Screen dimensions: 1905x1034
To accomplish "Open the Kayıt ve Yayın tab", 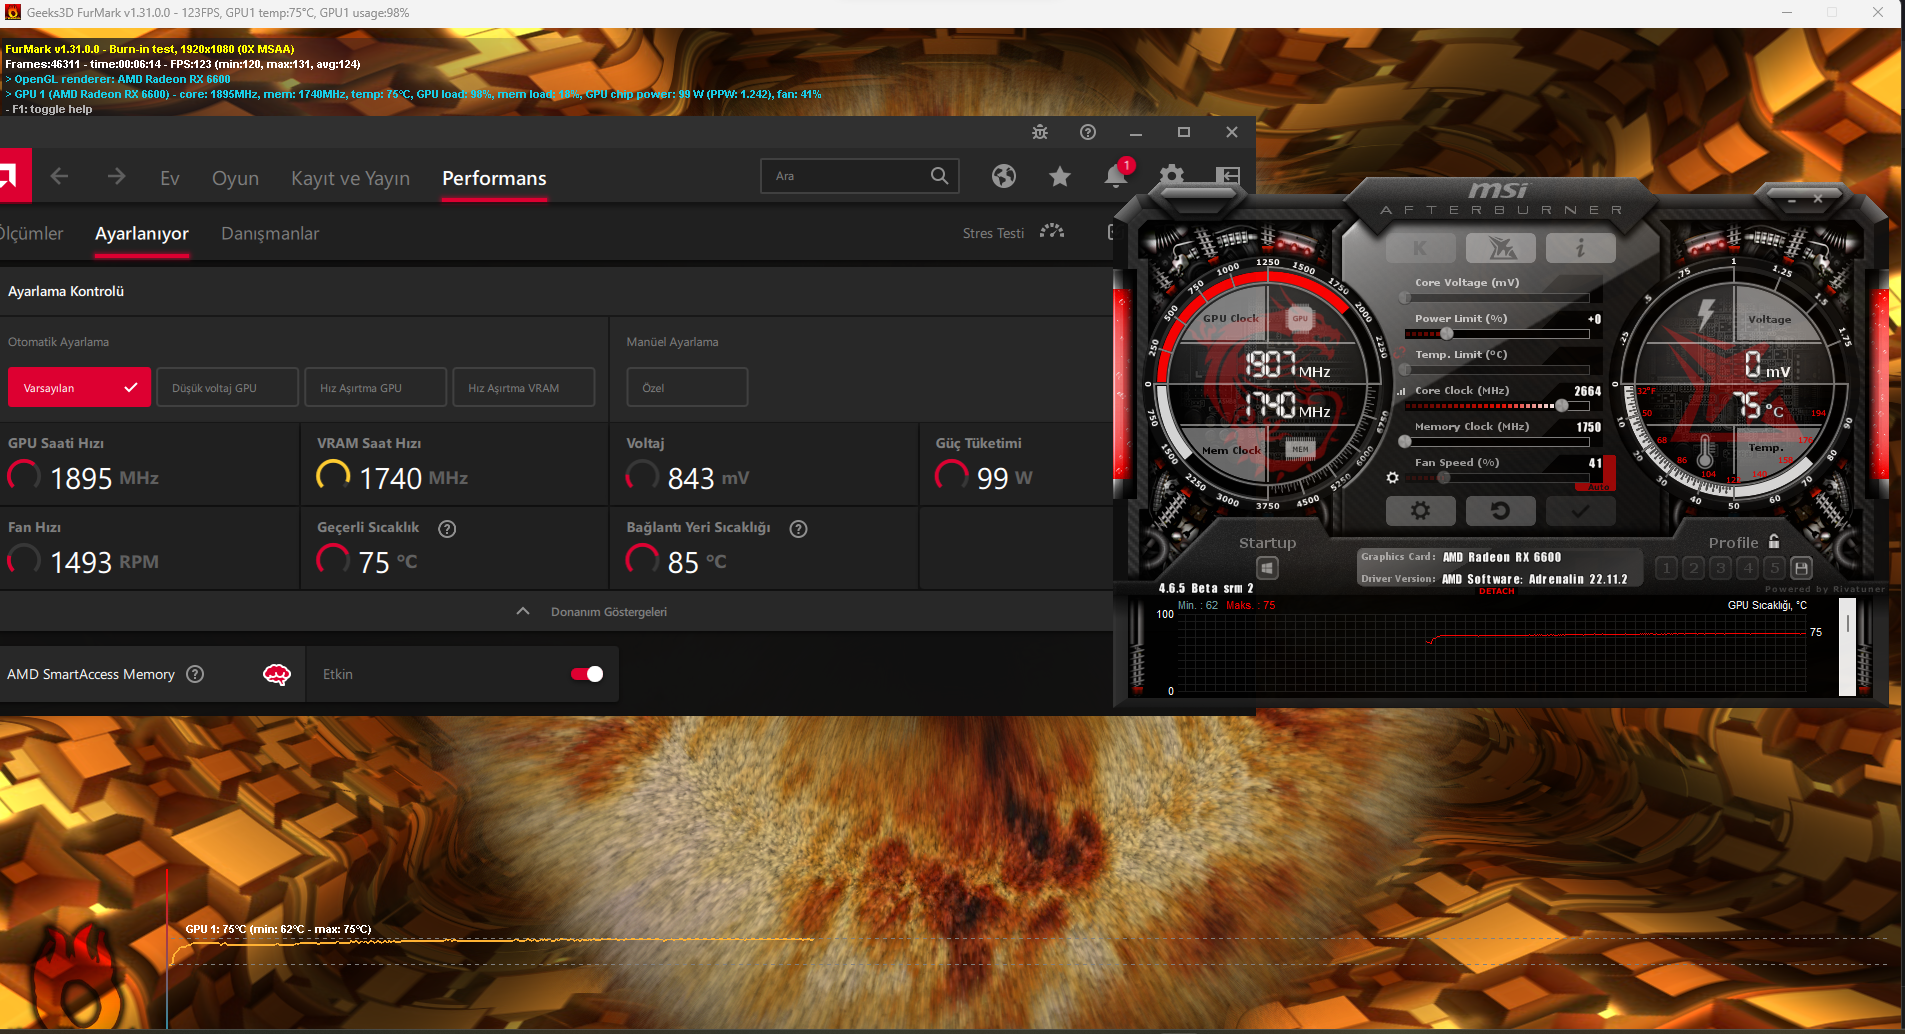I will [x=350, y=178].
